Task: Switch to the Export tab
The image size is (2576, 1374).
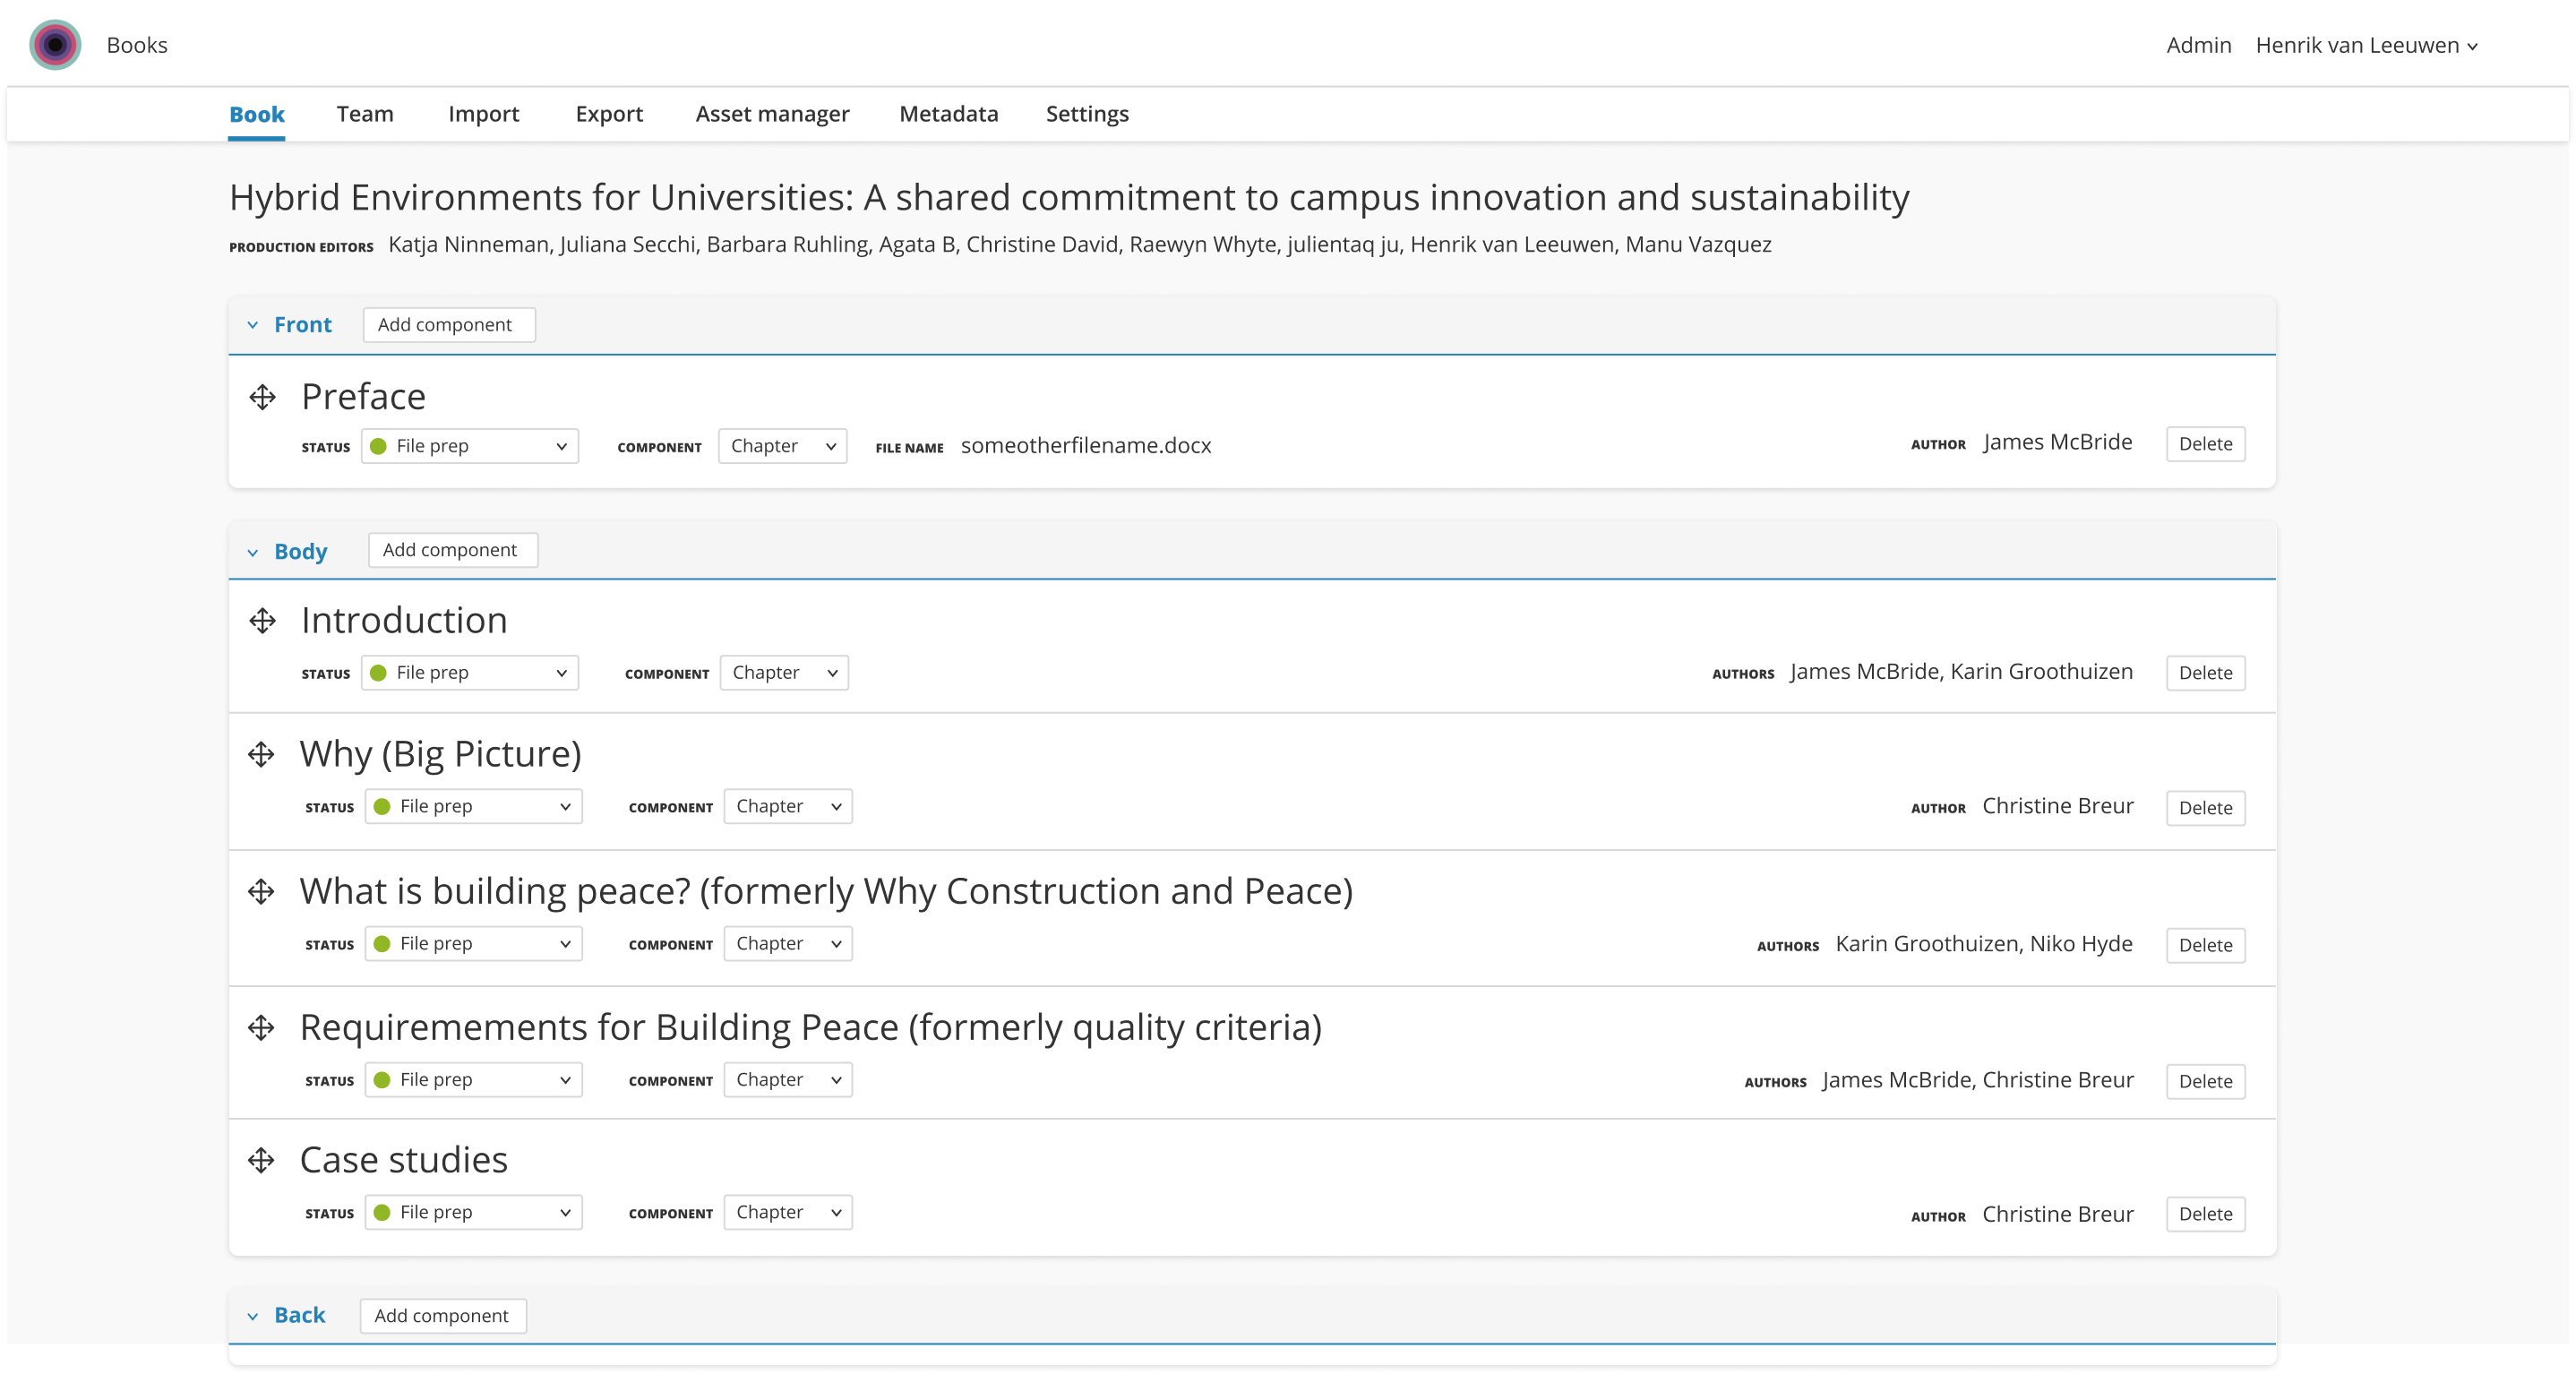Action: pos(609,114)
